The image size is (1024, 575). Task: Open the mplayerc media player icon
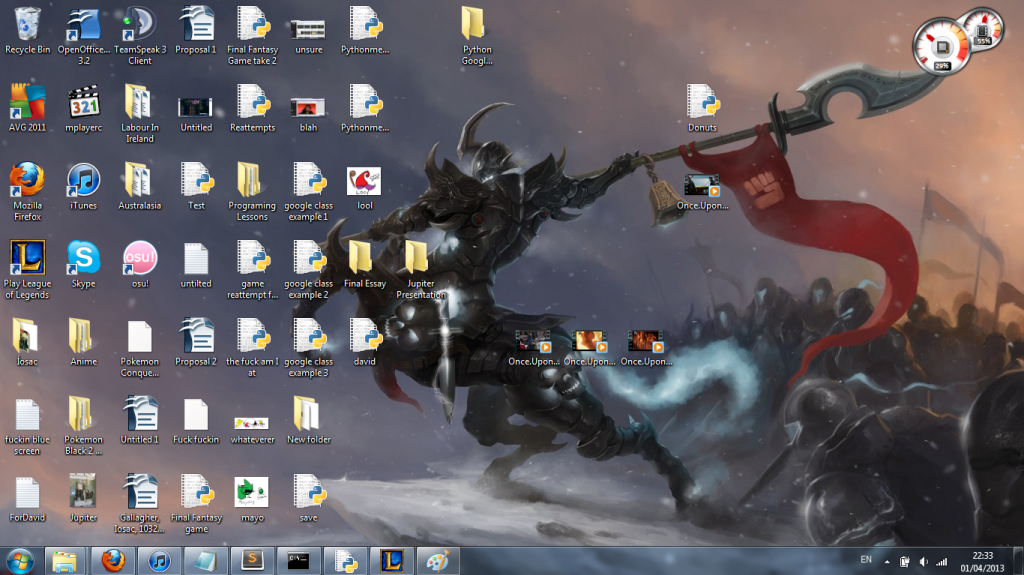(84, 102)
